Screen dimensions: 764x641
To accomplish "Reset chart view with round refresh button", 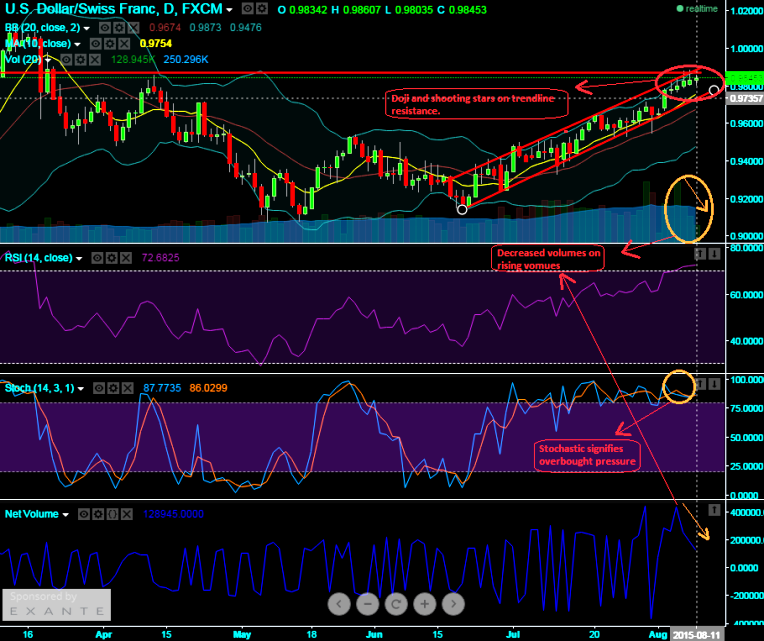I will coord(396,604).
